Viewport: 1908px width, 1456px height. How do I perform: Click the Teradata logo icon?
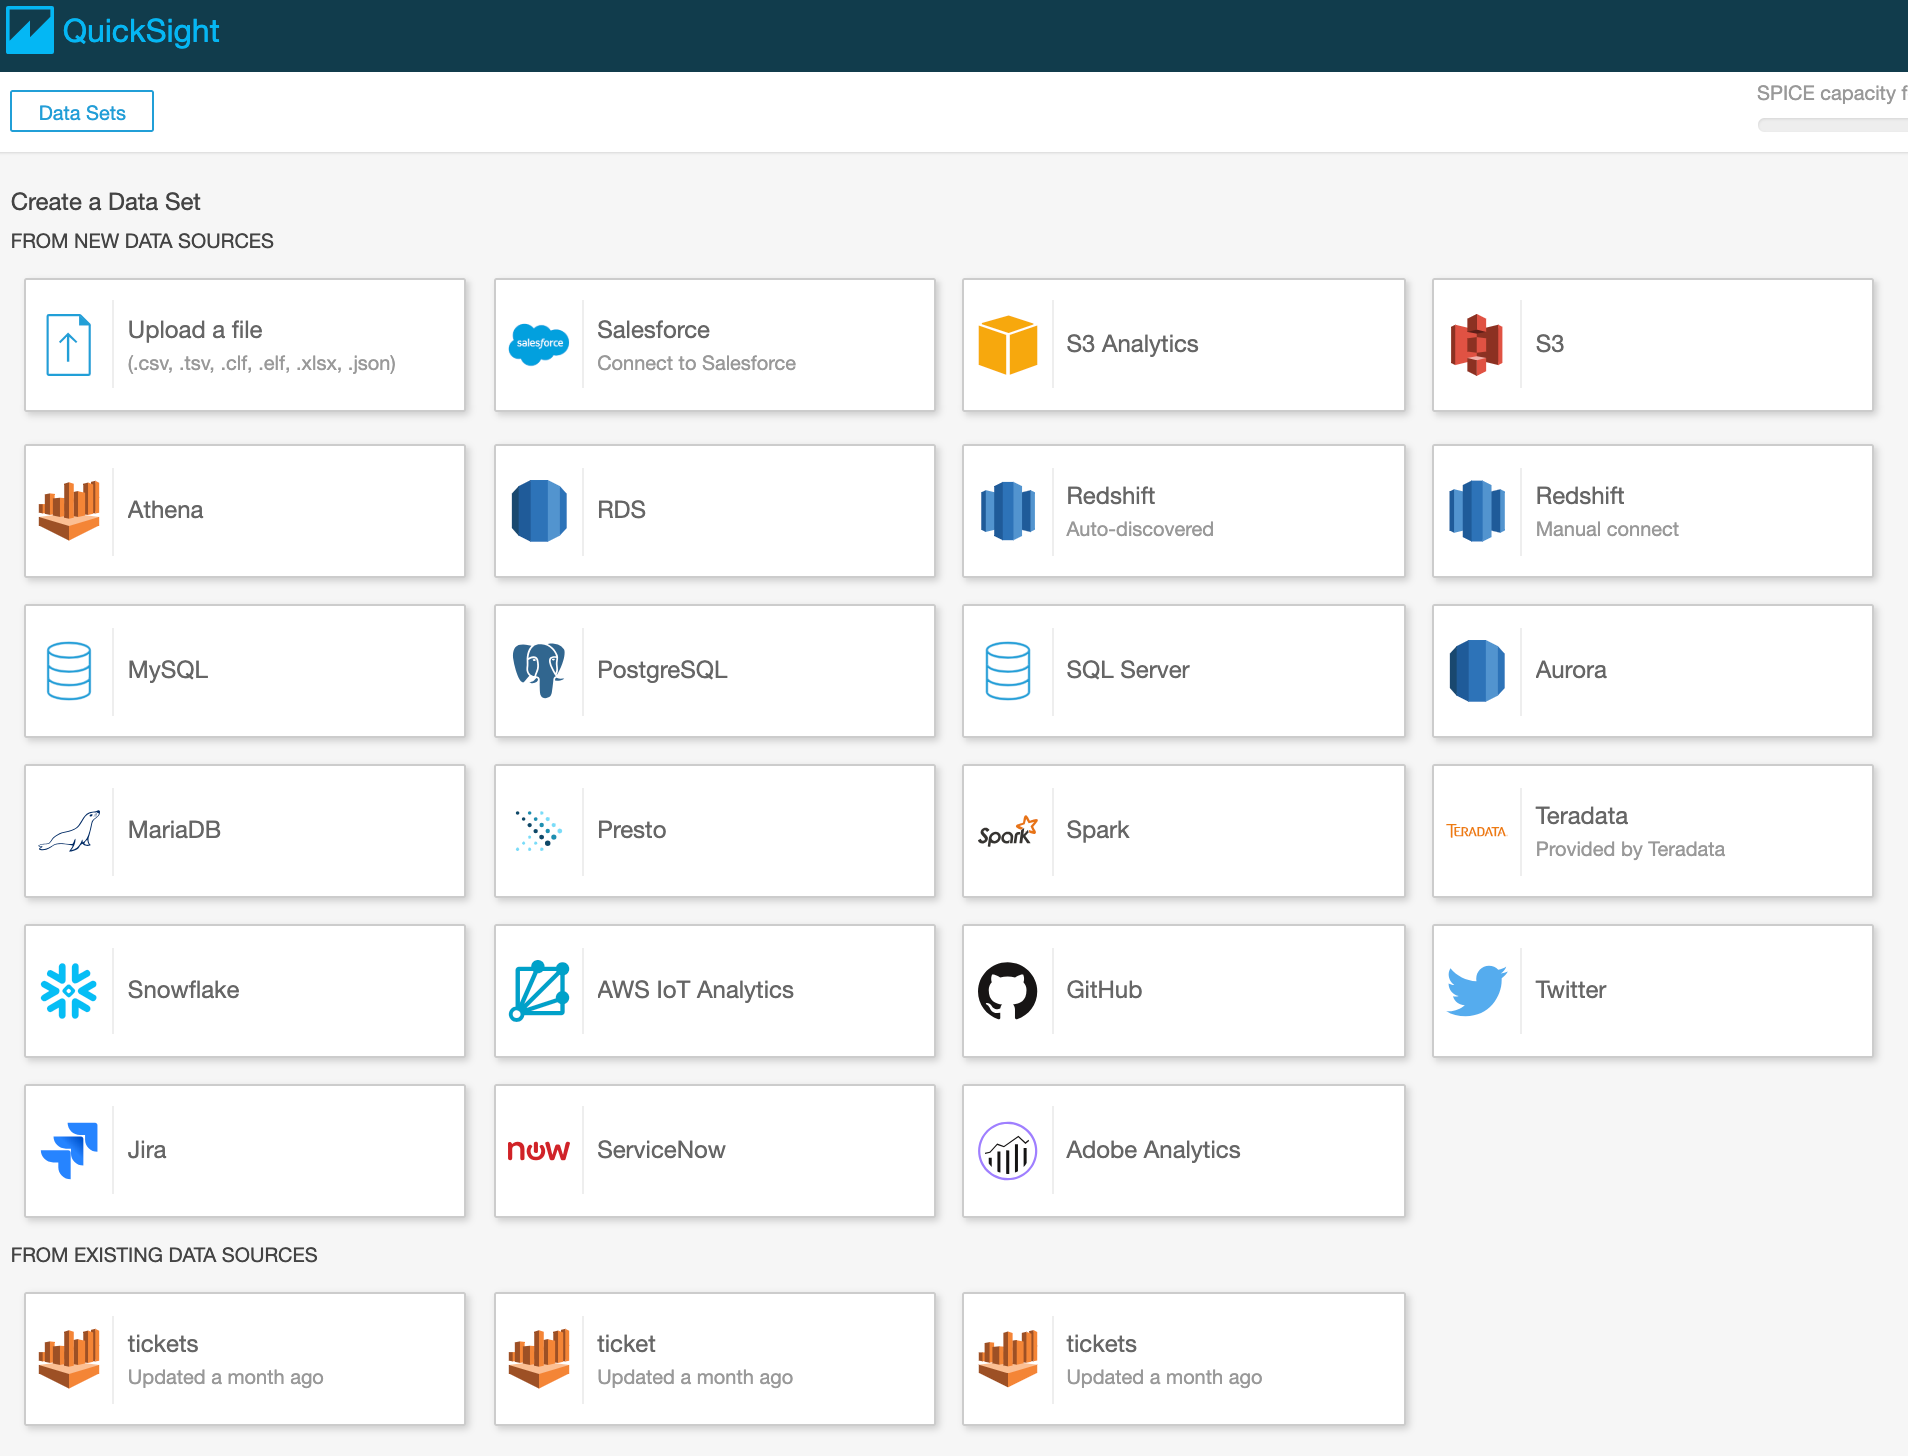[x=1476, y=831]
